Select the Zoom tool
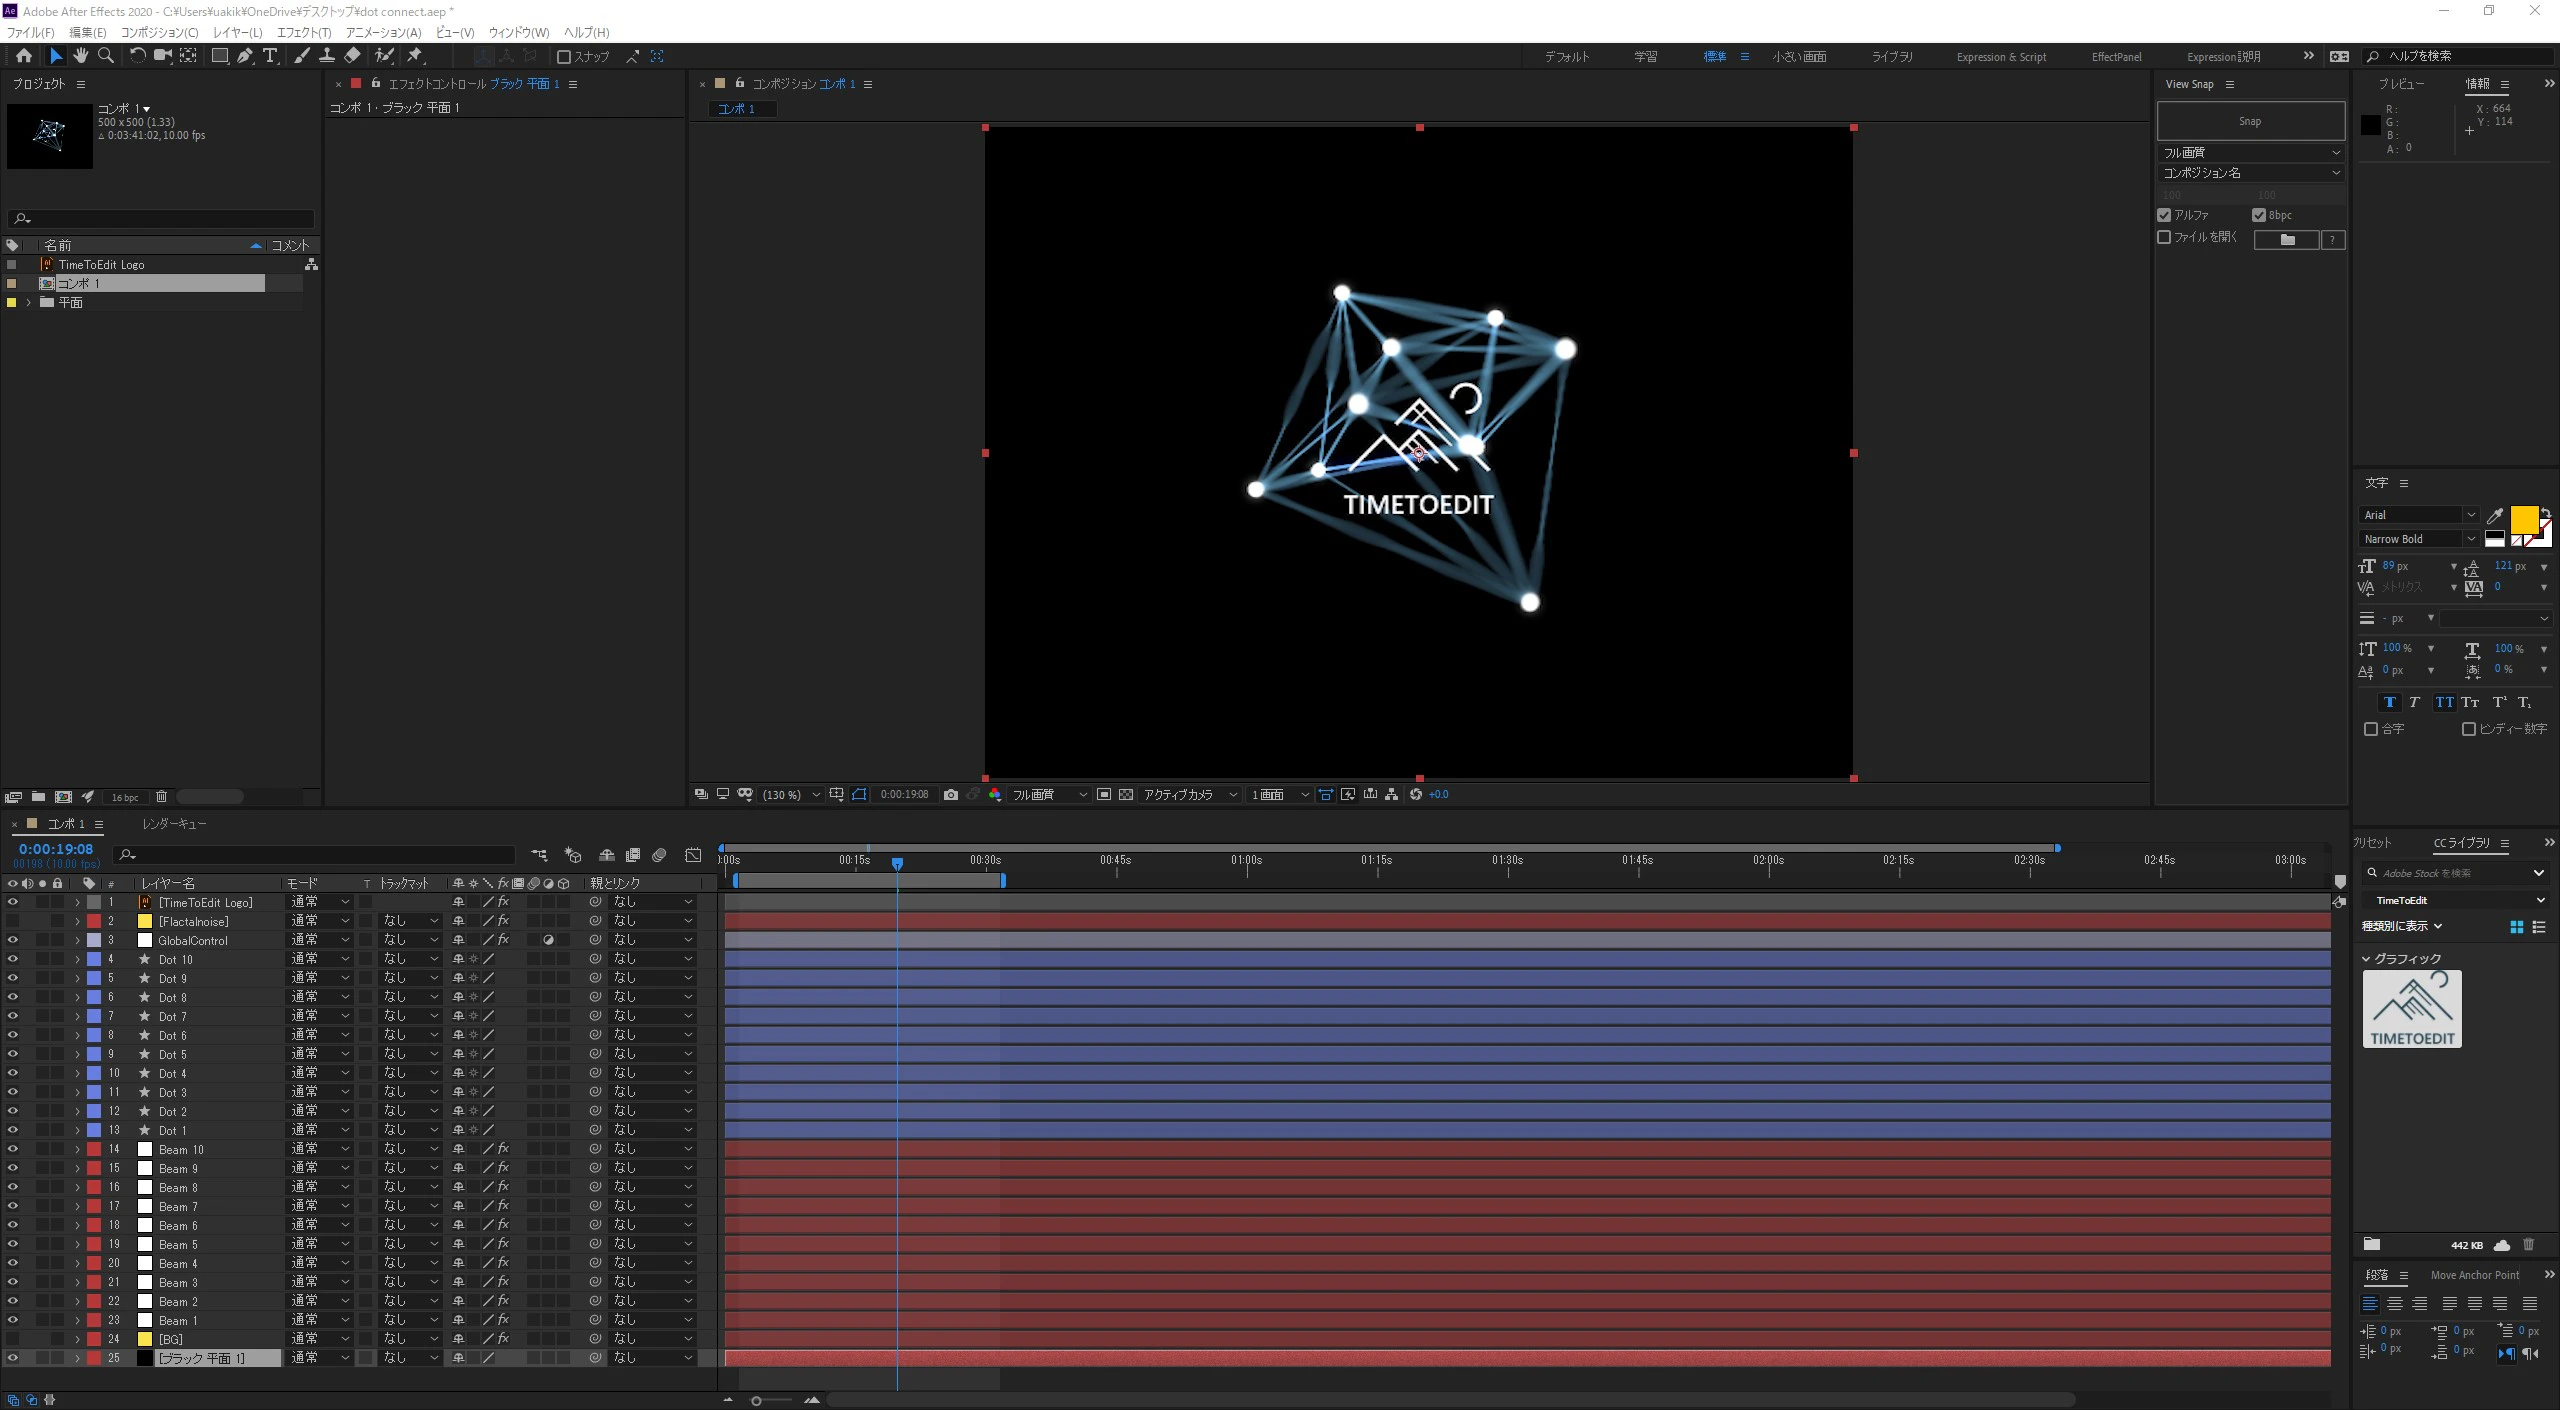 tap(106, 56)
